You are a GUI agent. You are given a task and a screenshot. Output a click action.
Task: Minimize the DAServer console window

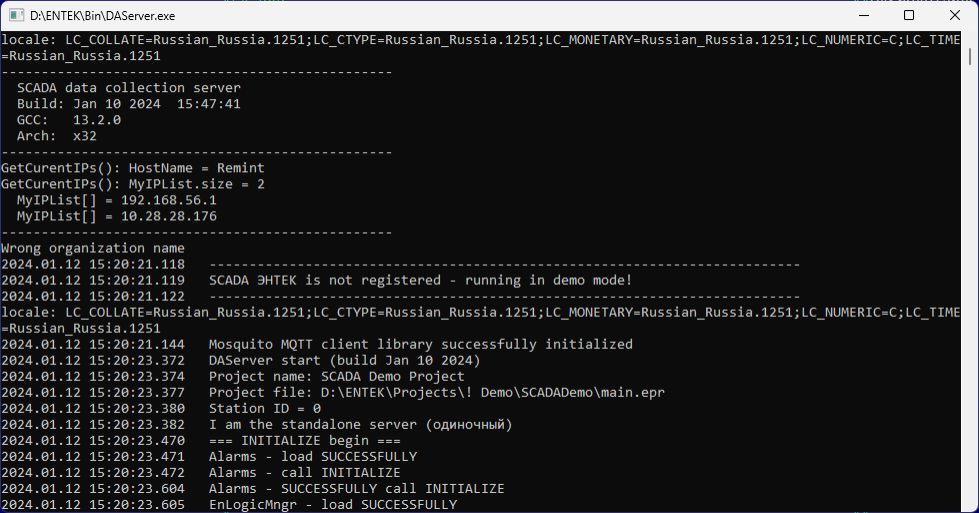point(861,16)
